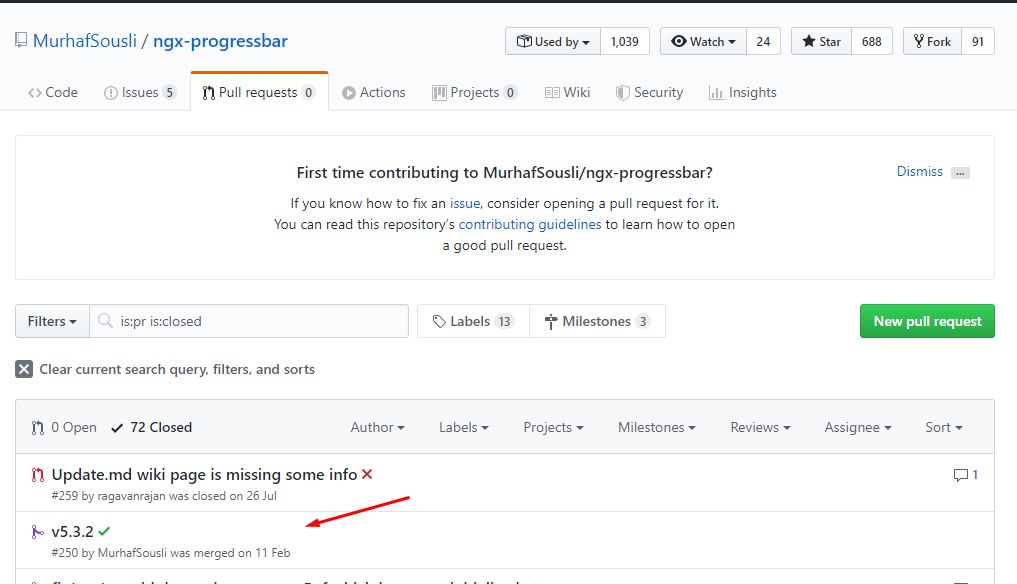Star the repository
1017x584 pixels.
(x=821, y=42)
